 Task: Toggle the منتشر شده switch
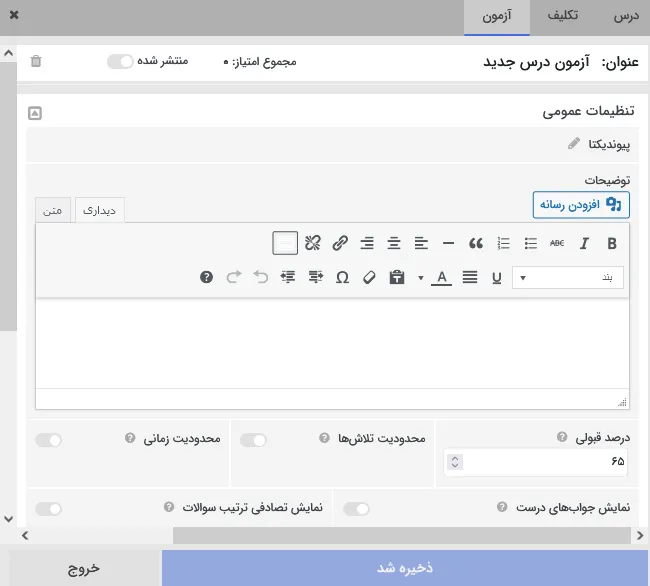(120, 62)
